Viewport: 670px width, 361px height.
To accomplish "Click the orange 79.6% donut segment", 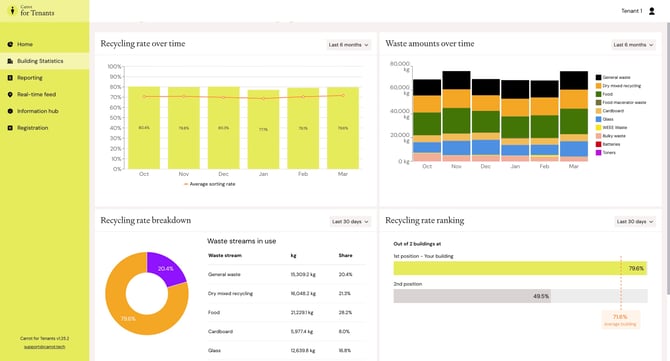I will (x=128, y=318).
